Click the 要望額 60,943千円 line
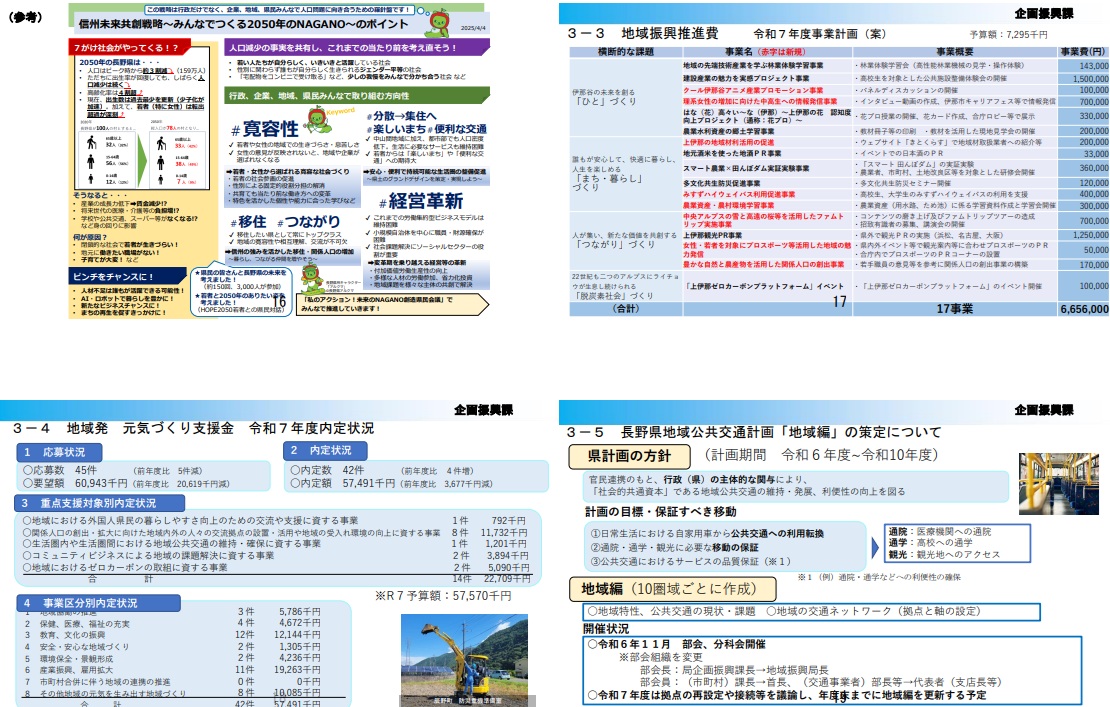 [126, 483]
